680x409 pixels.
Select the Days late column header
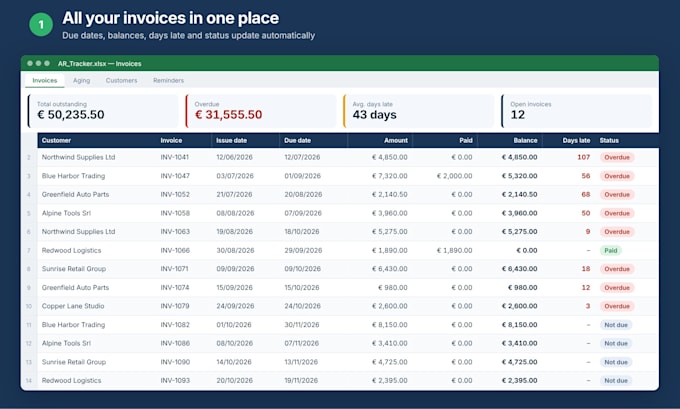click(x=576, y=140)
